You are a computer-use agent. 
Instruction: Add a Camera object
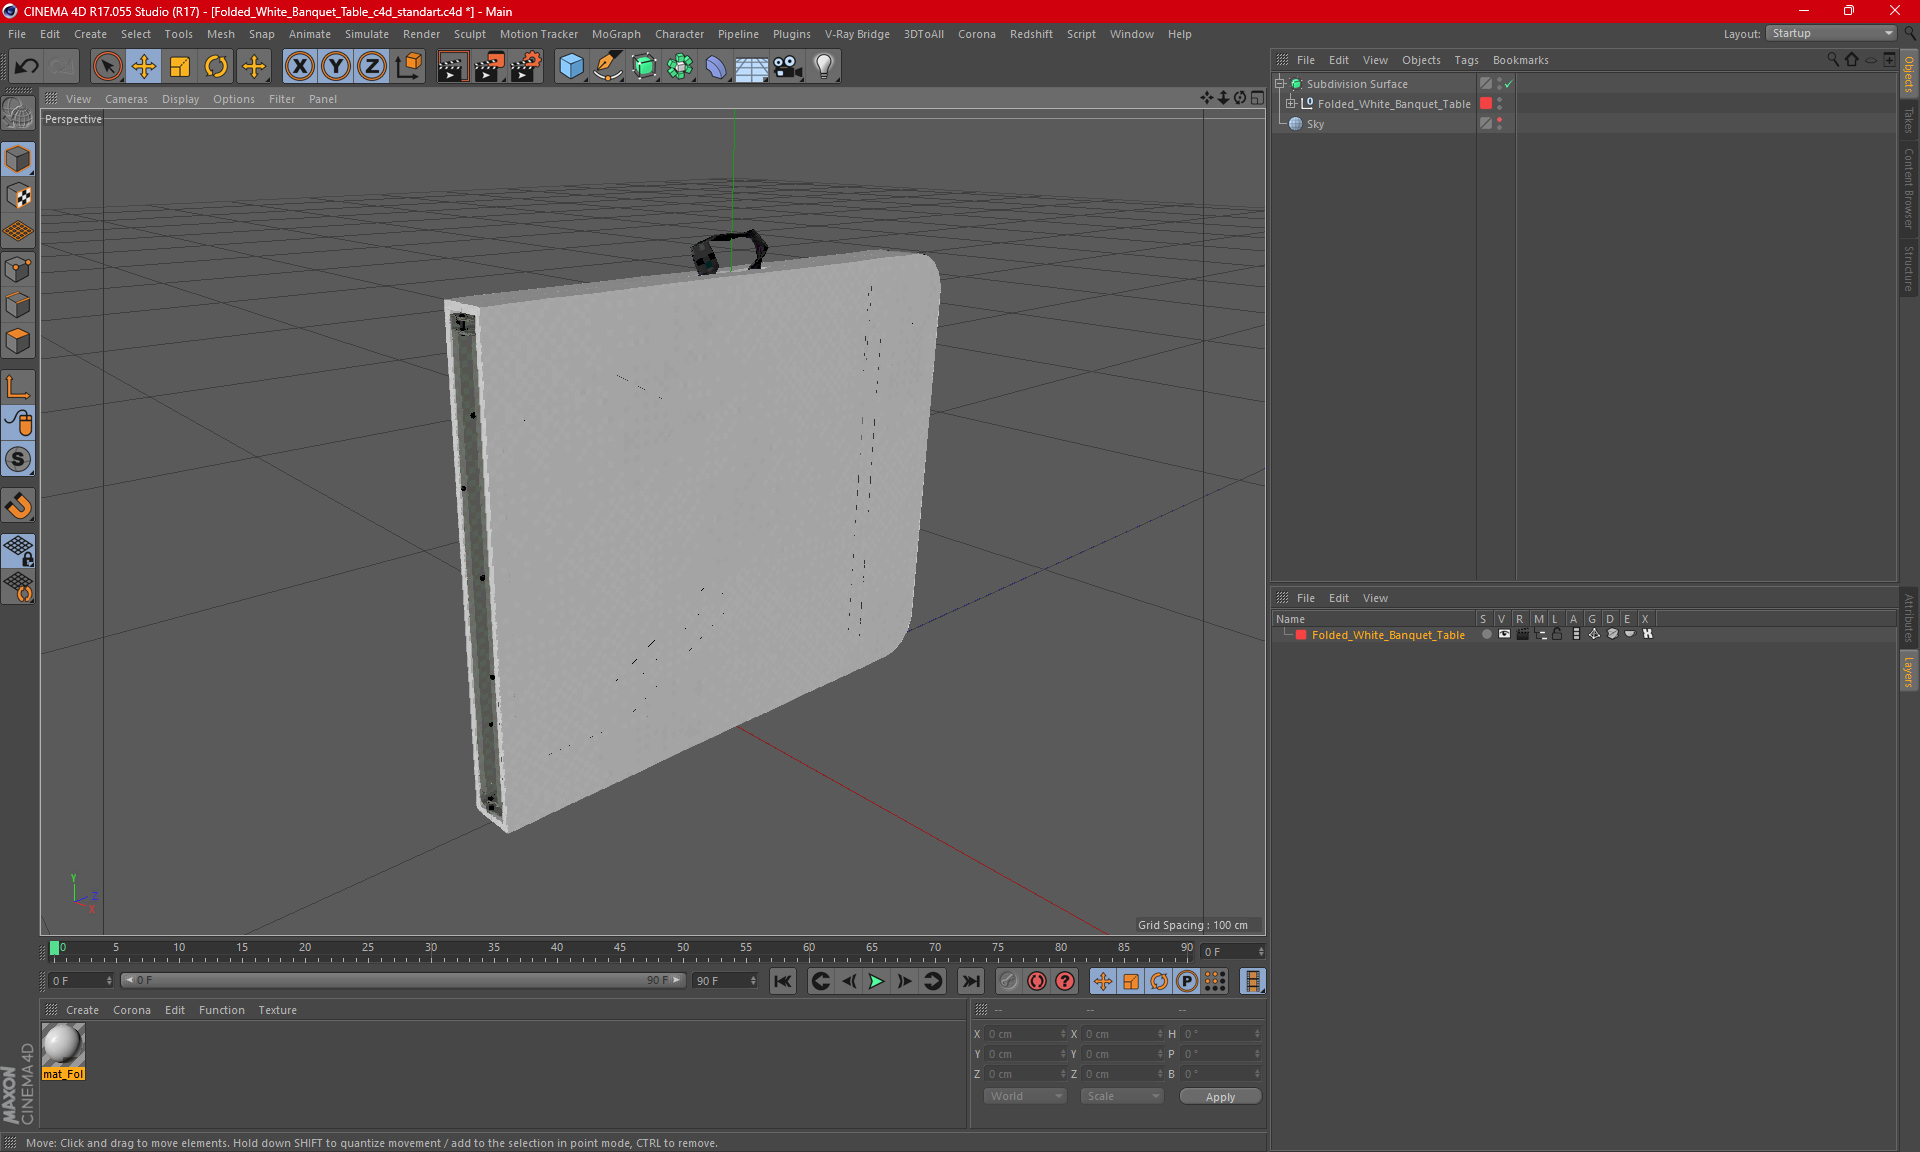pyautogui.click(x=788, y=67)
